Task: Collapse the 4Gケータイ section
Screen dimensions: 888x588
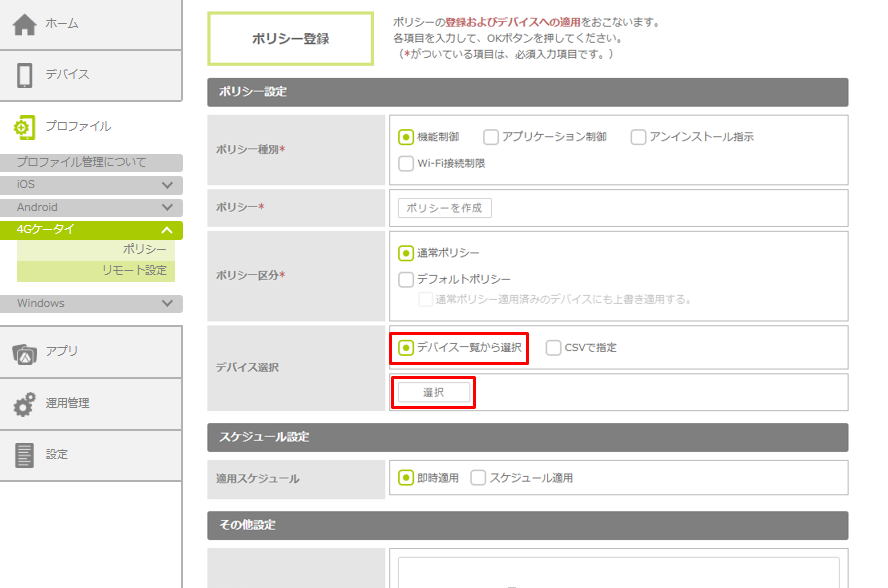Action: 167,230
